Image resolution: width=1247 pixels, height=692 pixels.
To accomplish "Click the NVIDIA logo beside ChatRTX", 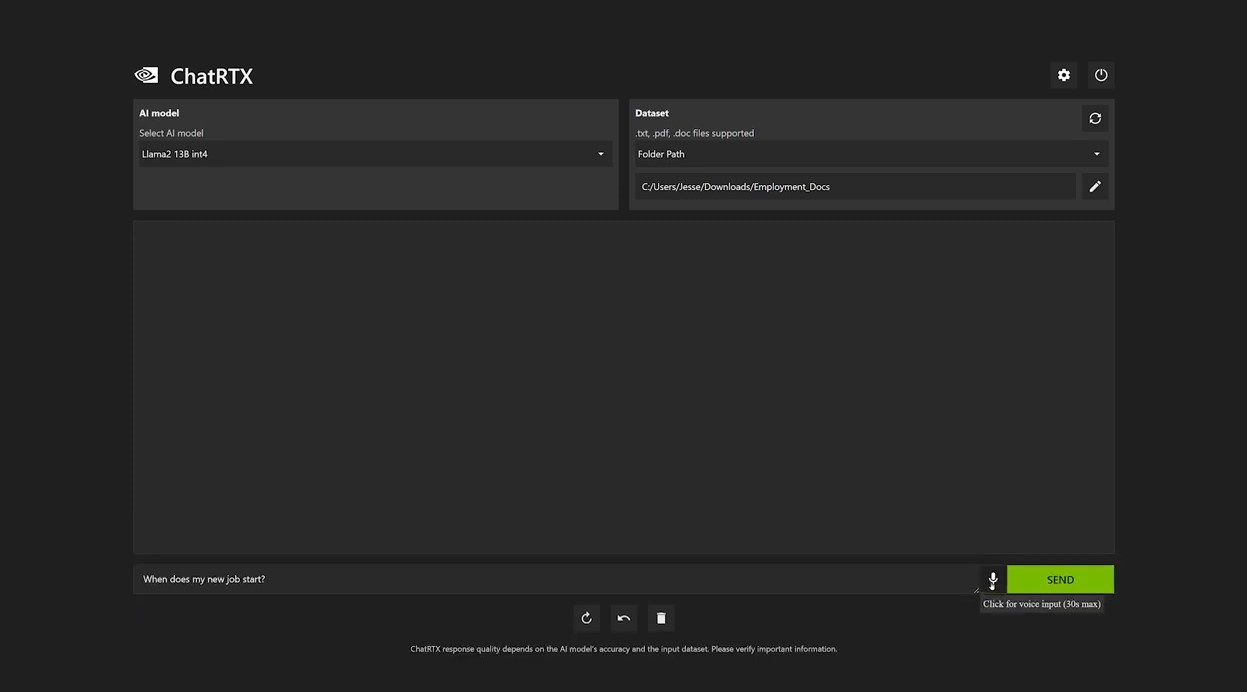I will [x=146, y=75].
